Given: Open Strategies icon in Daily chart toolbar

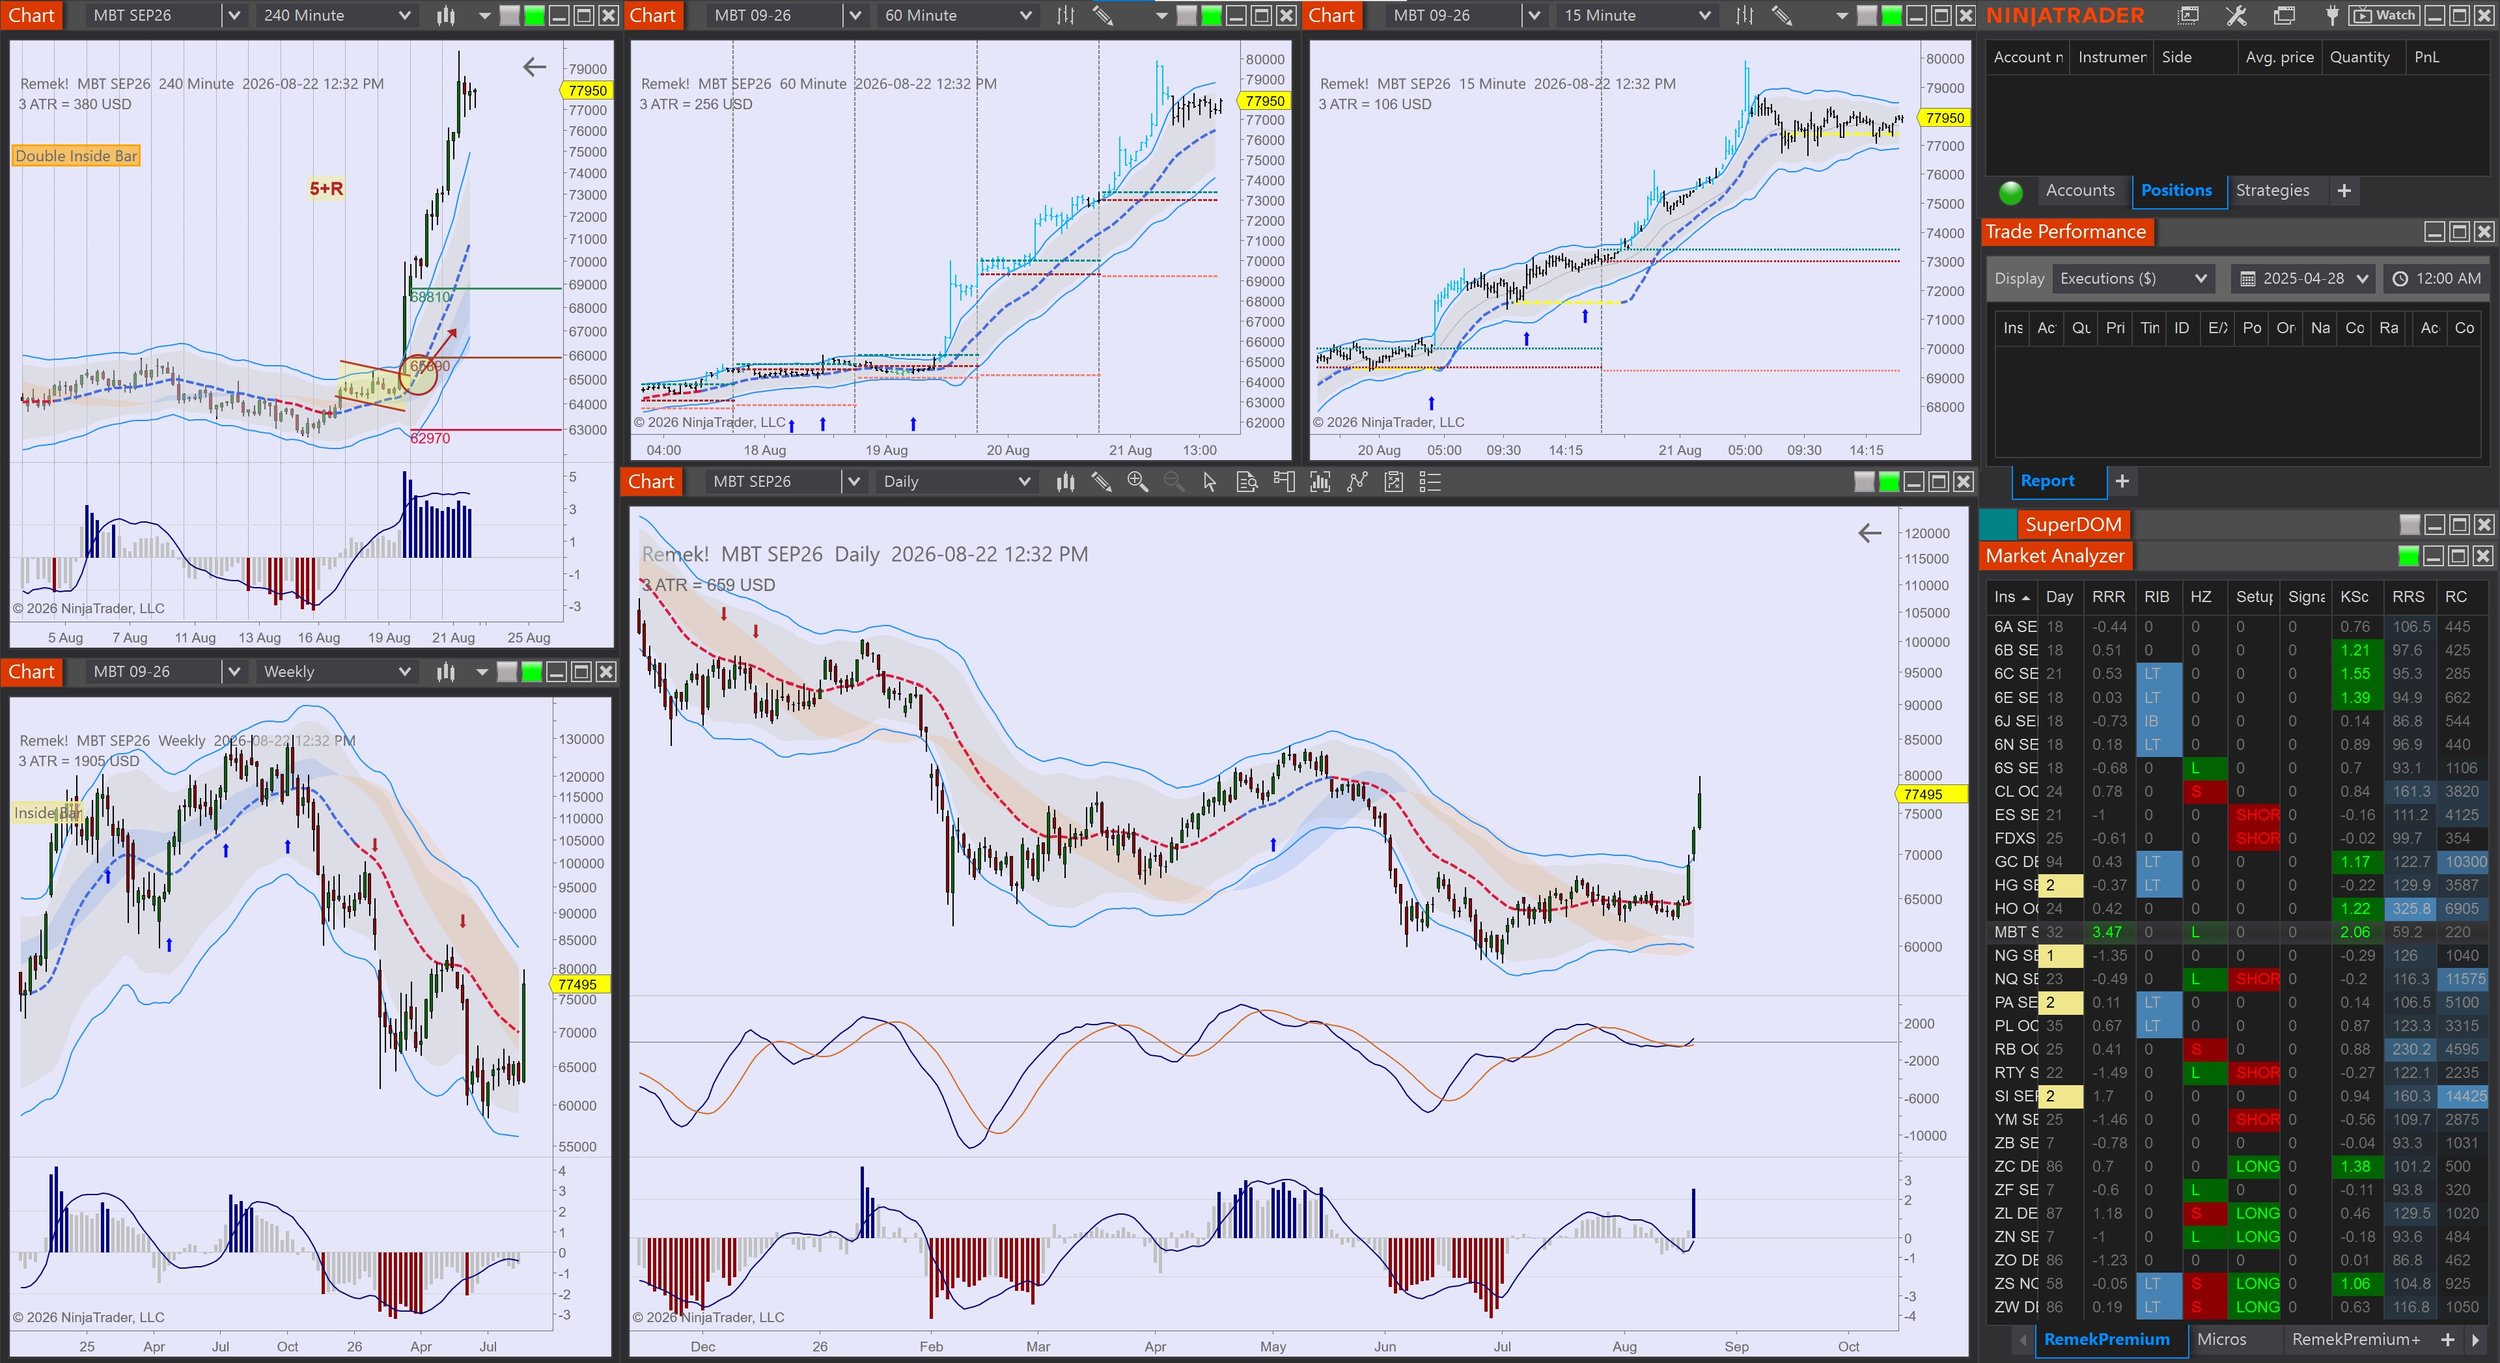Looking at the screenshot, I should click(x=1357, y=482).
